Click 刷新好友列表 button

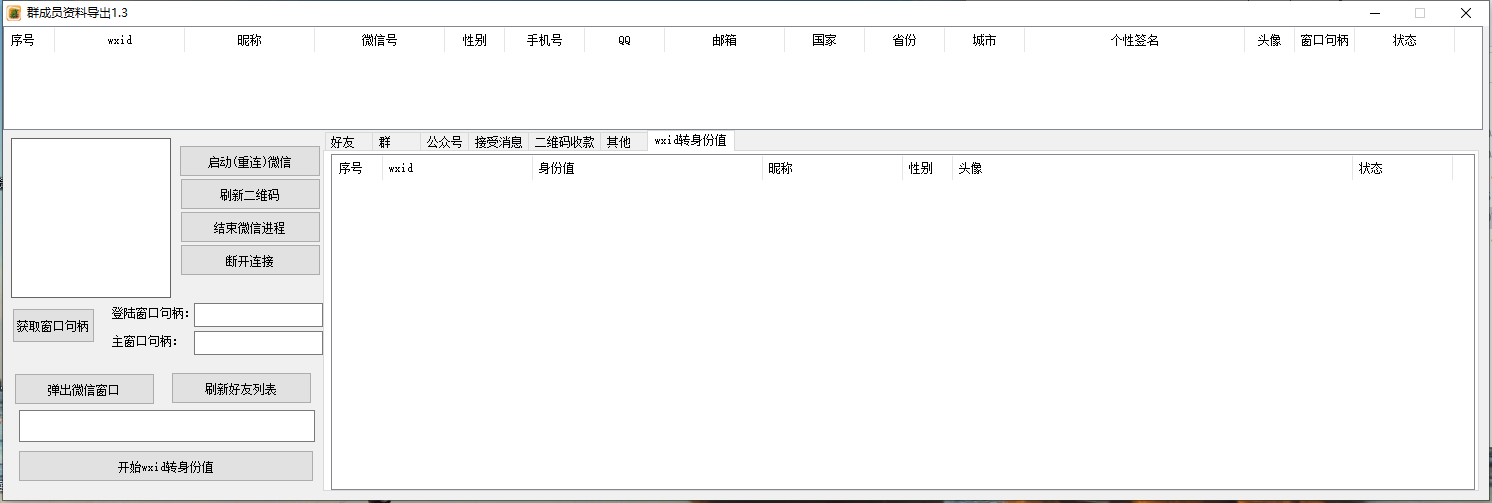241,388
